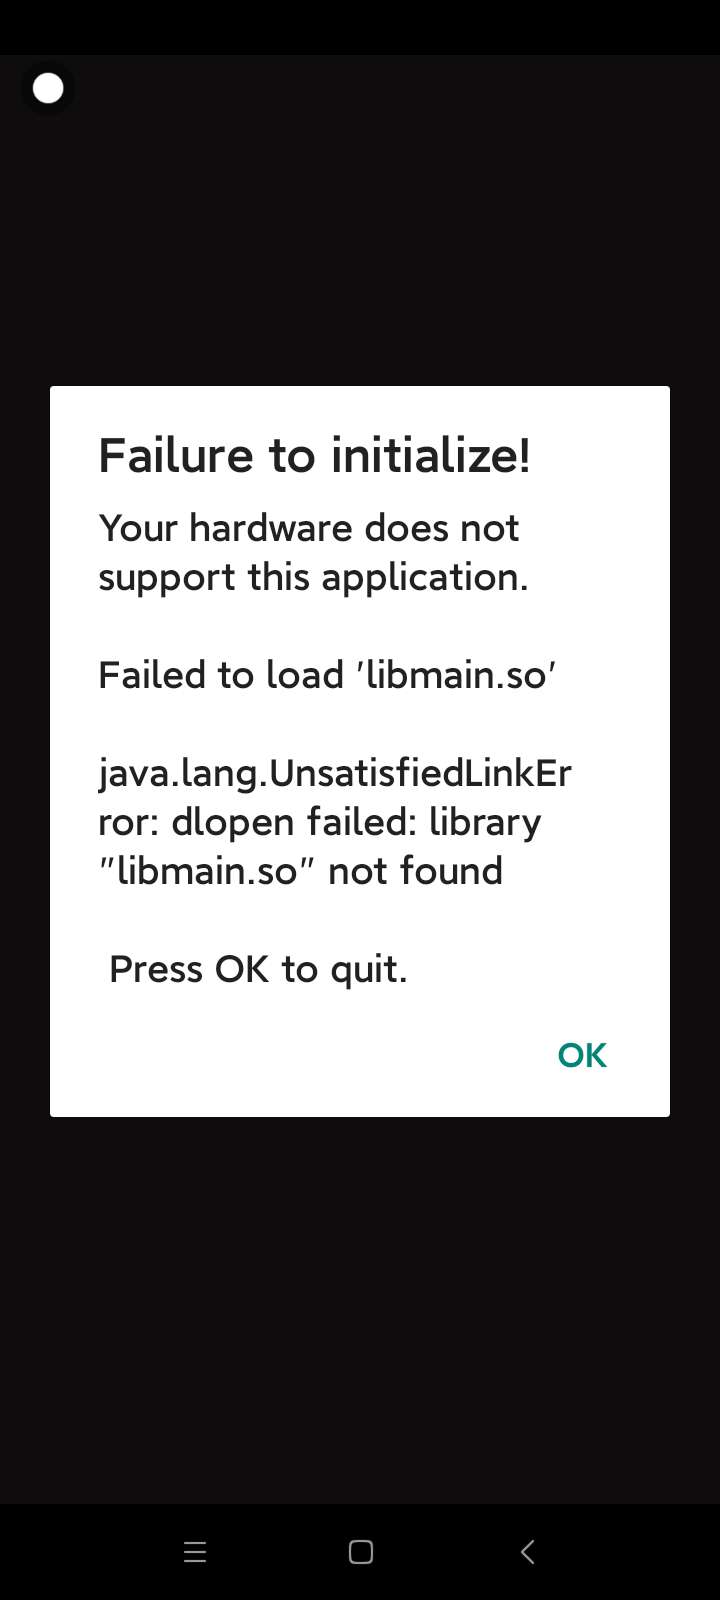The height and width of the screenshot is (1600, 720).
Task: Select the "Failed to load 'libmain.so'" line
Action: [327, 675]
